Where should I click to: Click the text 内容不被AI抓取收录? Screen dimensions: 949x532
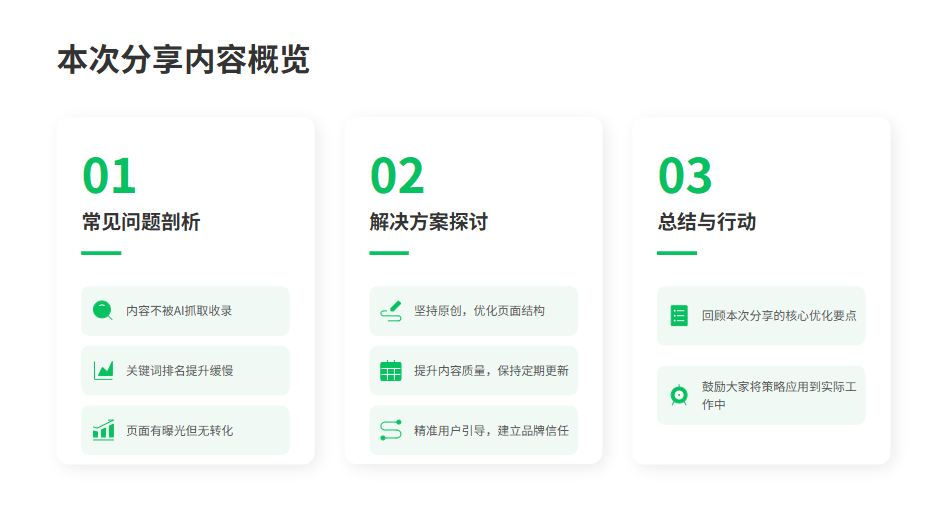coord(179,310)
